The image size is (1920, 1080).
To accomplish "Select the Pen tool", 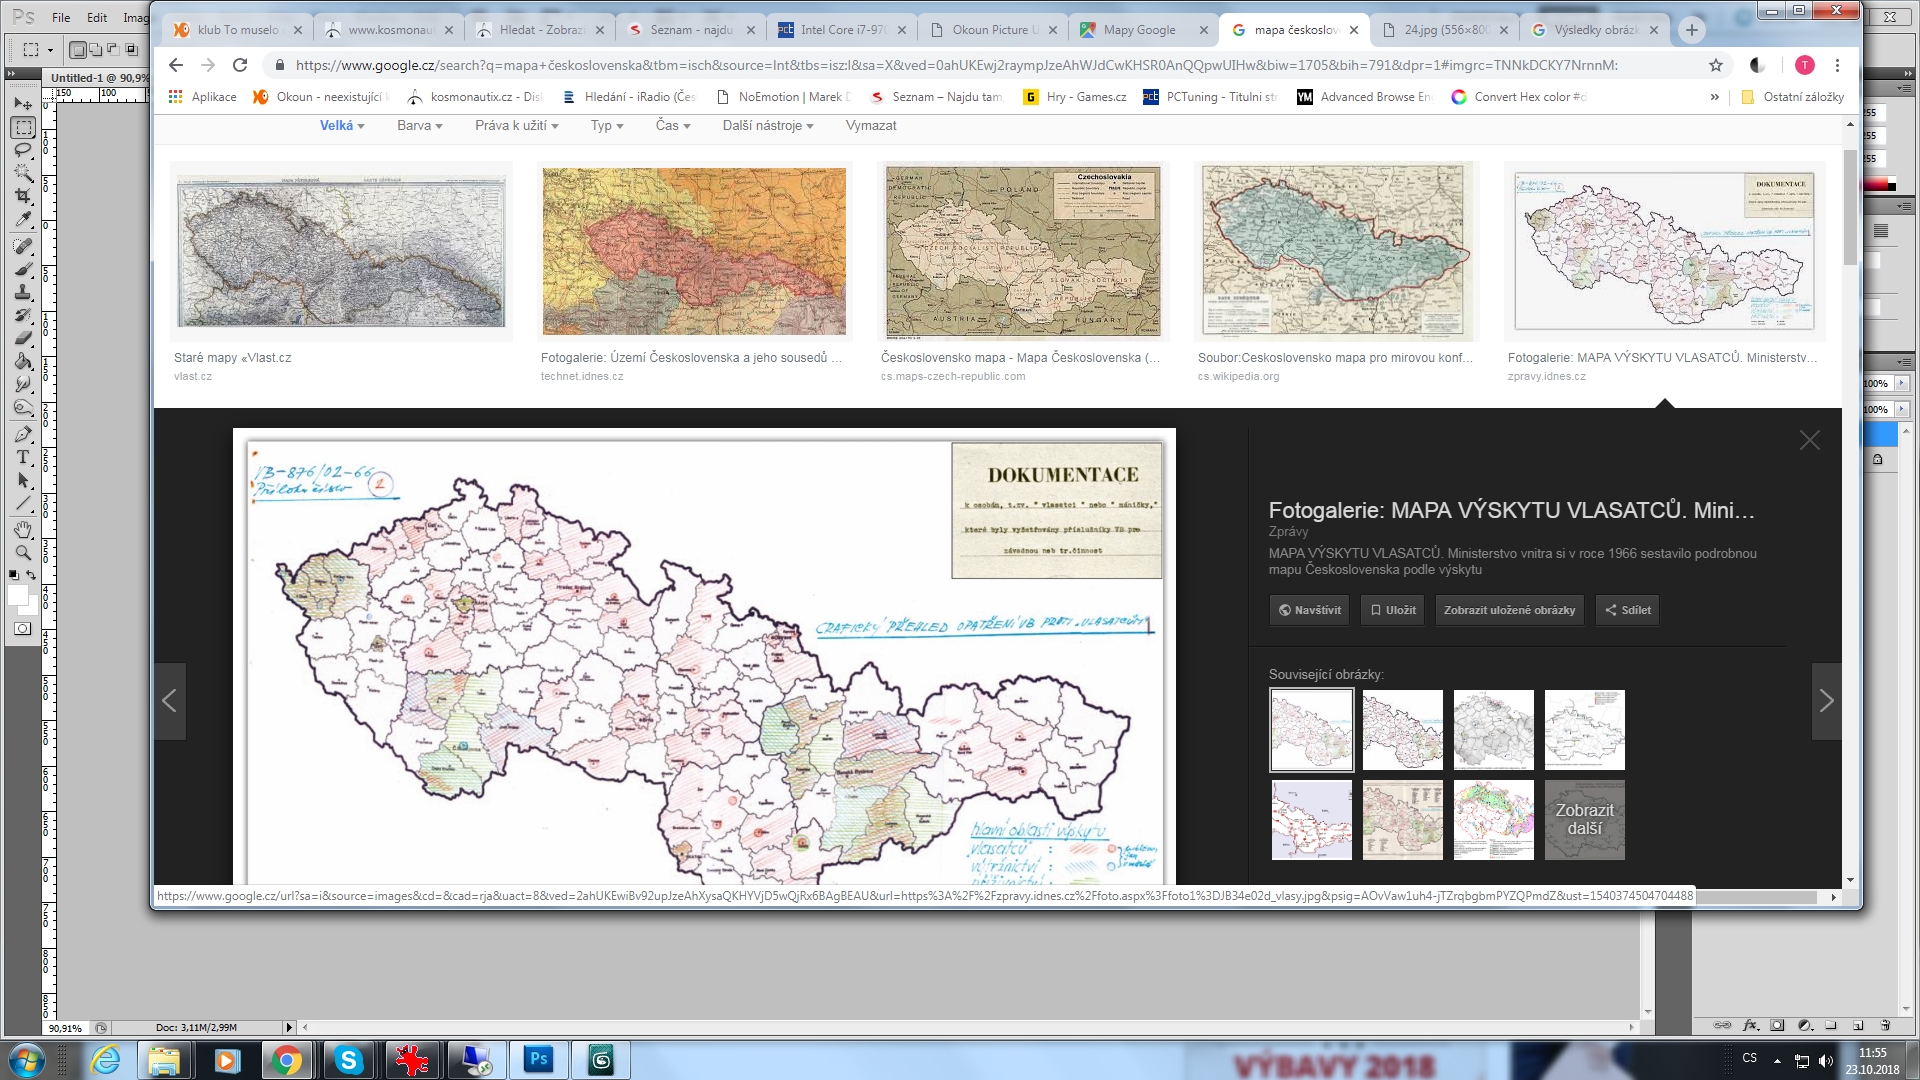I will tap(23, 434).
